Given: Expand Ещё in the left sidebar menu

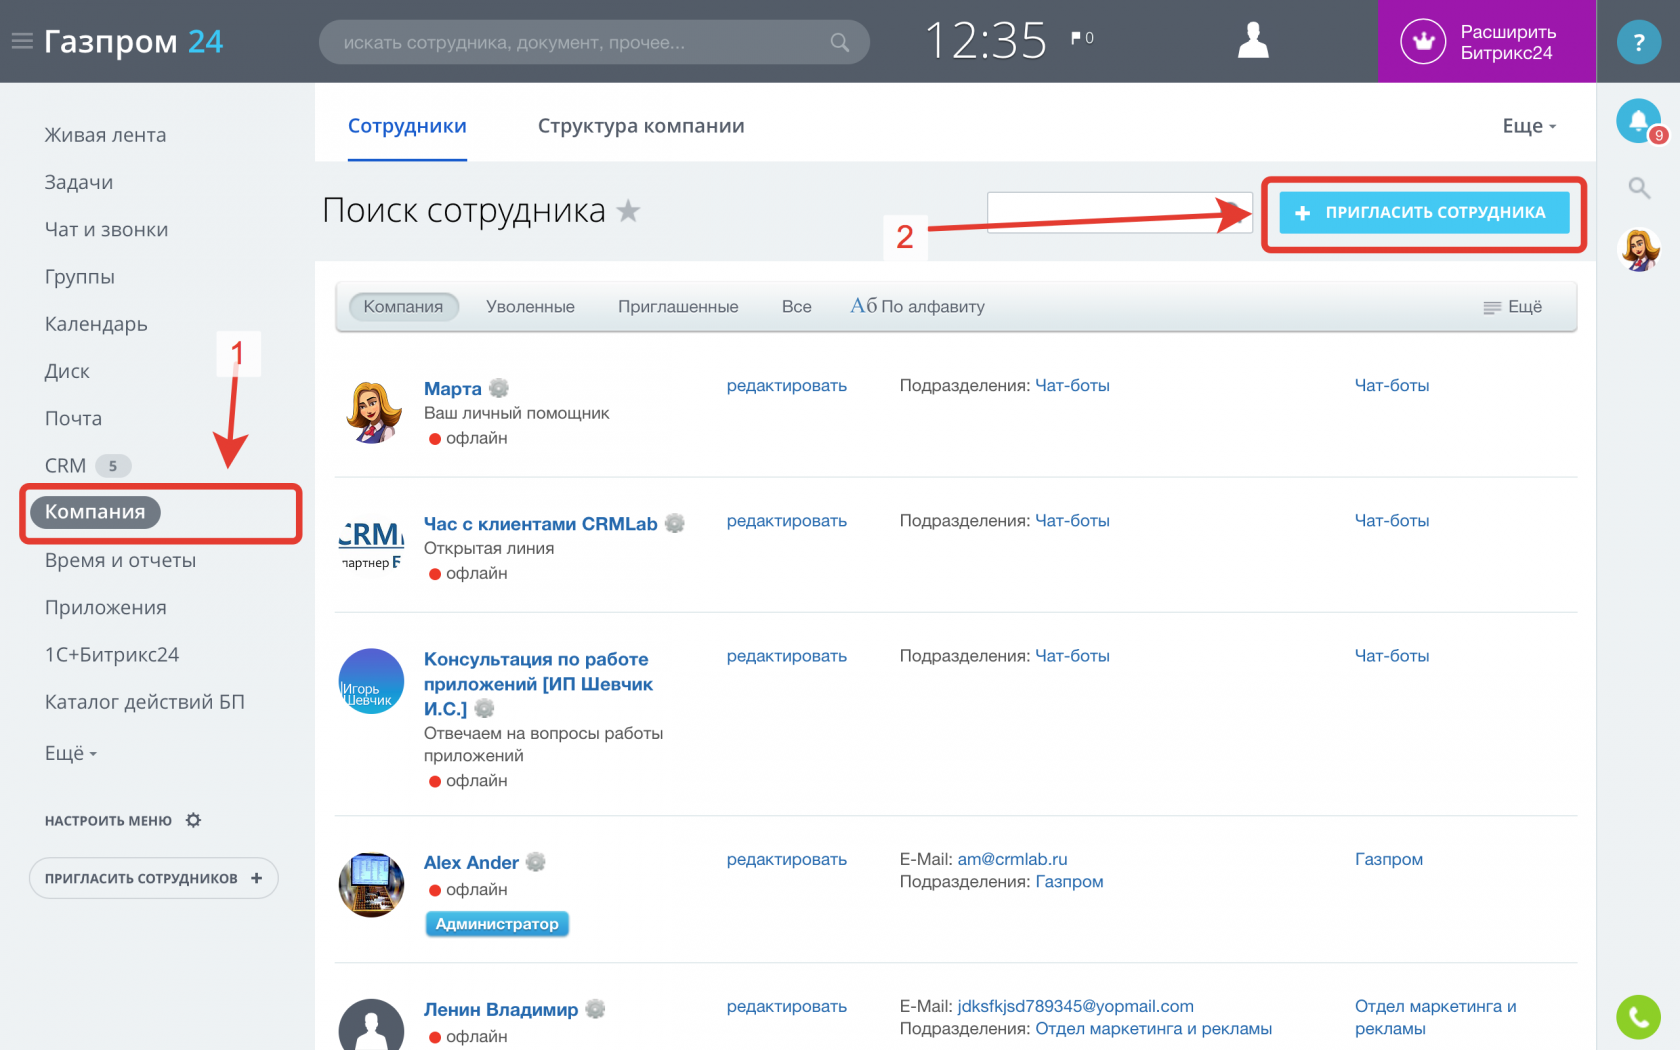Looking at the screenshot, I should tap(71, 753).
